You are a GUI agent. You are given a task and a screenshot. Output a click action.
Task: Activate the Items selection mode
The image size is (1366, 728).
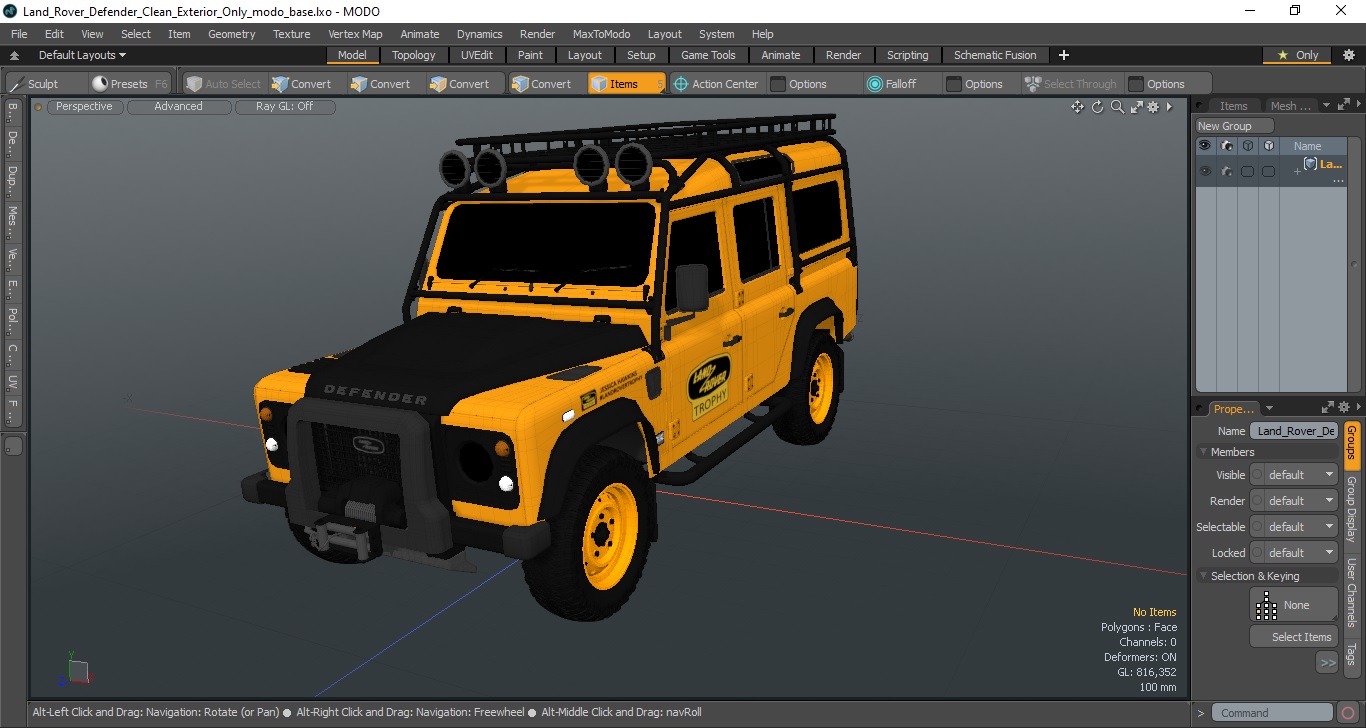[626, 84]
